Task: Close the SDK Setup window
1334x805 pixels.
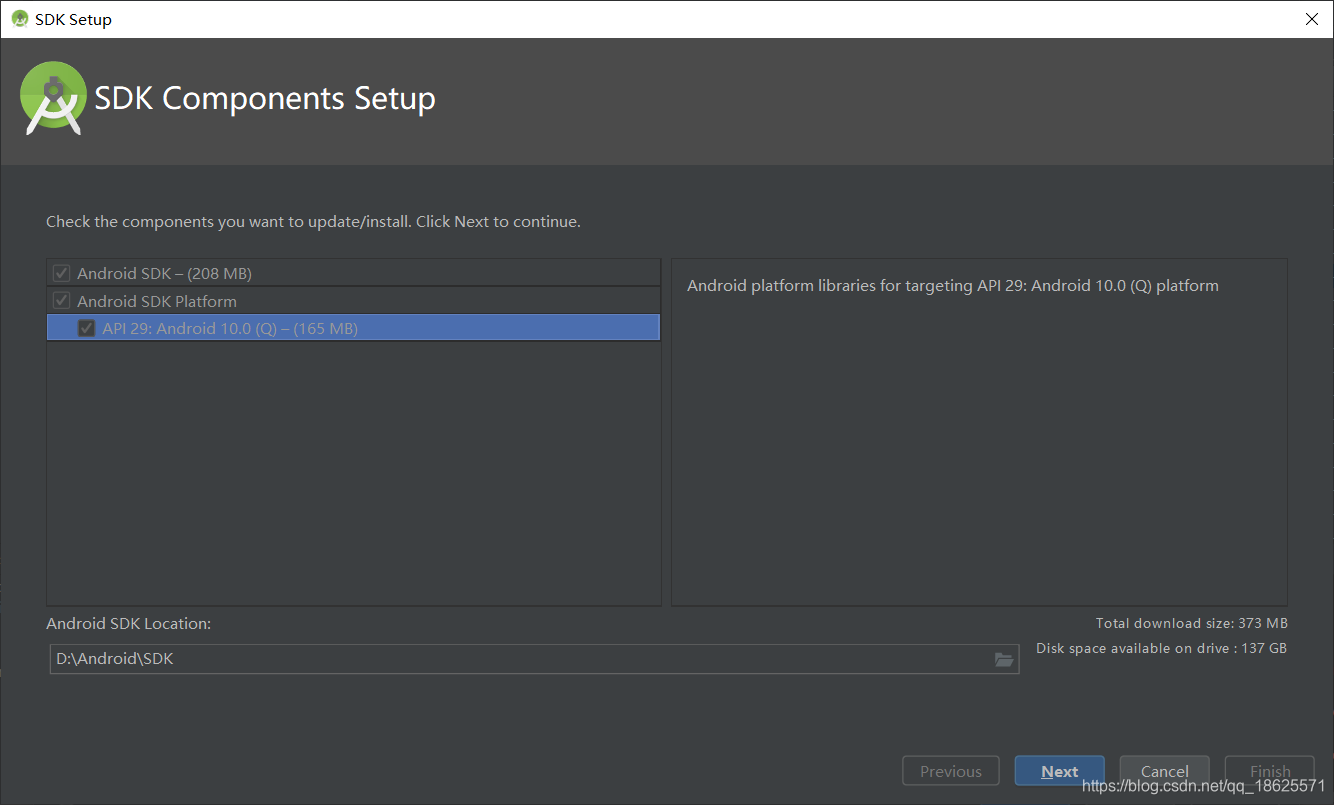Action: 1311,19
